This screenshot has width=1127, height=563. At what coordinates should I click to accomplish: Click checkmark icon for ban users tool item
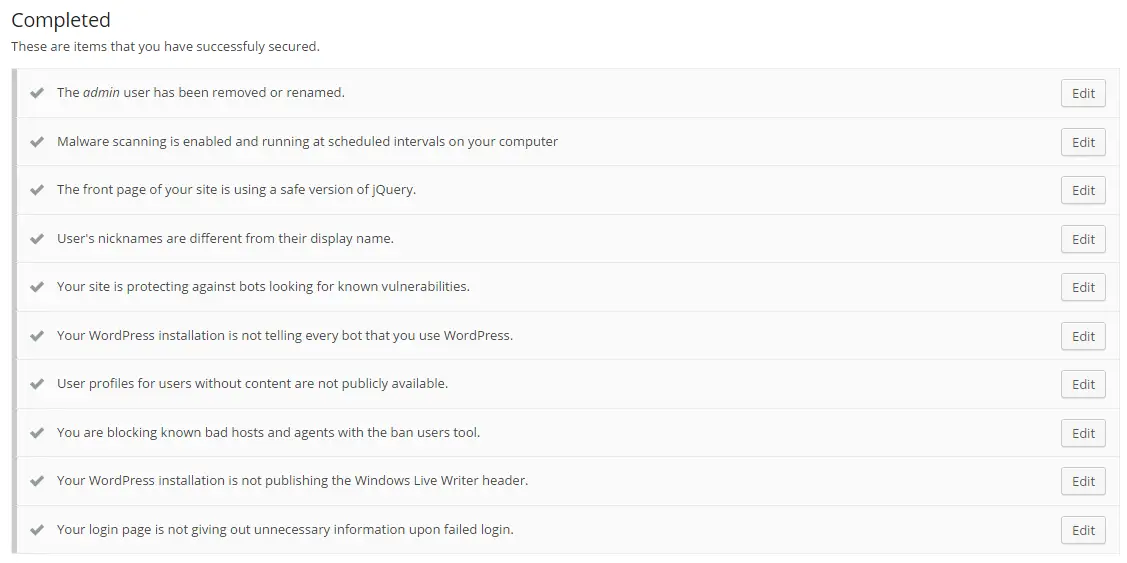click(37, 433)
